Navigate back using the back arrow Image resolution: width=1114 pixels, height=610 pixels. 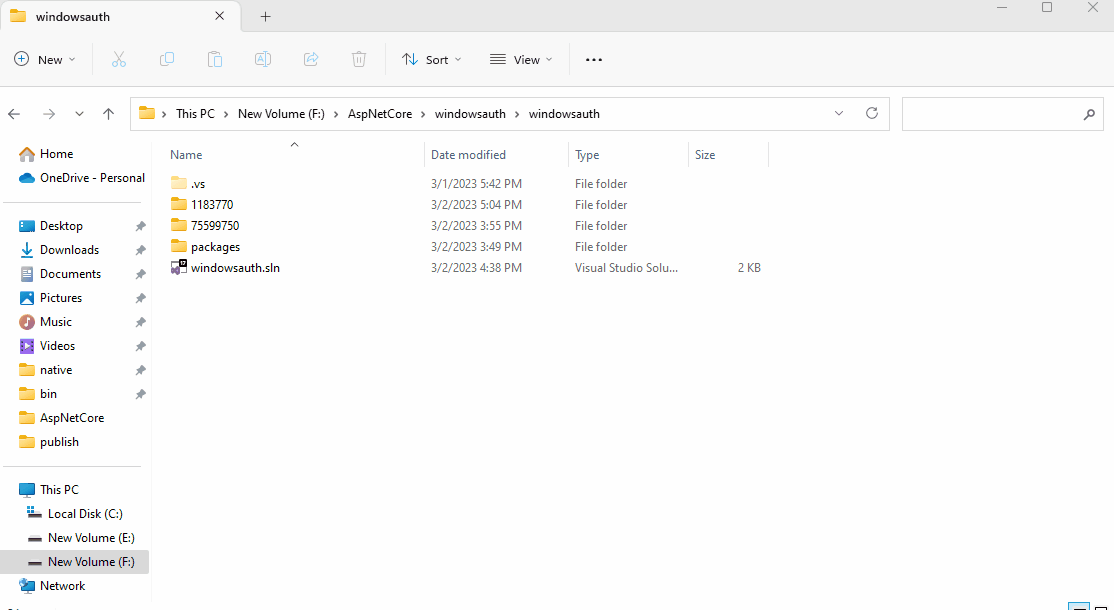pos(14,113)
